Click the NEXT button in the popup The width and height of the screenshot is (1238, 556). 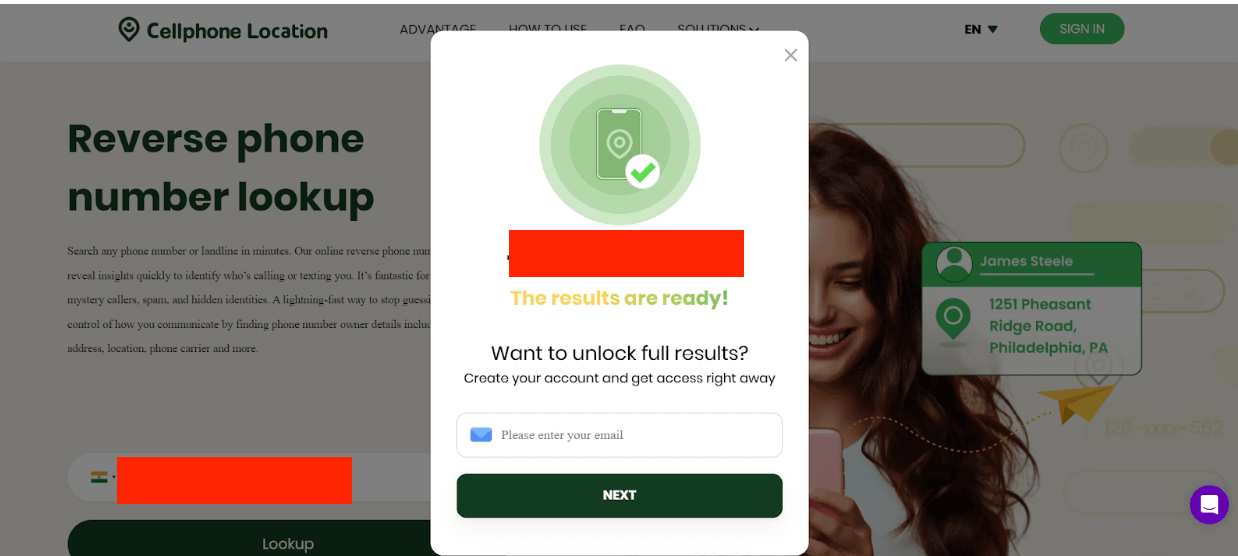[x=619, y=495]
